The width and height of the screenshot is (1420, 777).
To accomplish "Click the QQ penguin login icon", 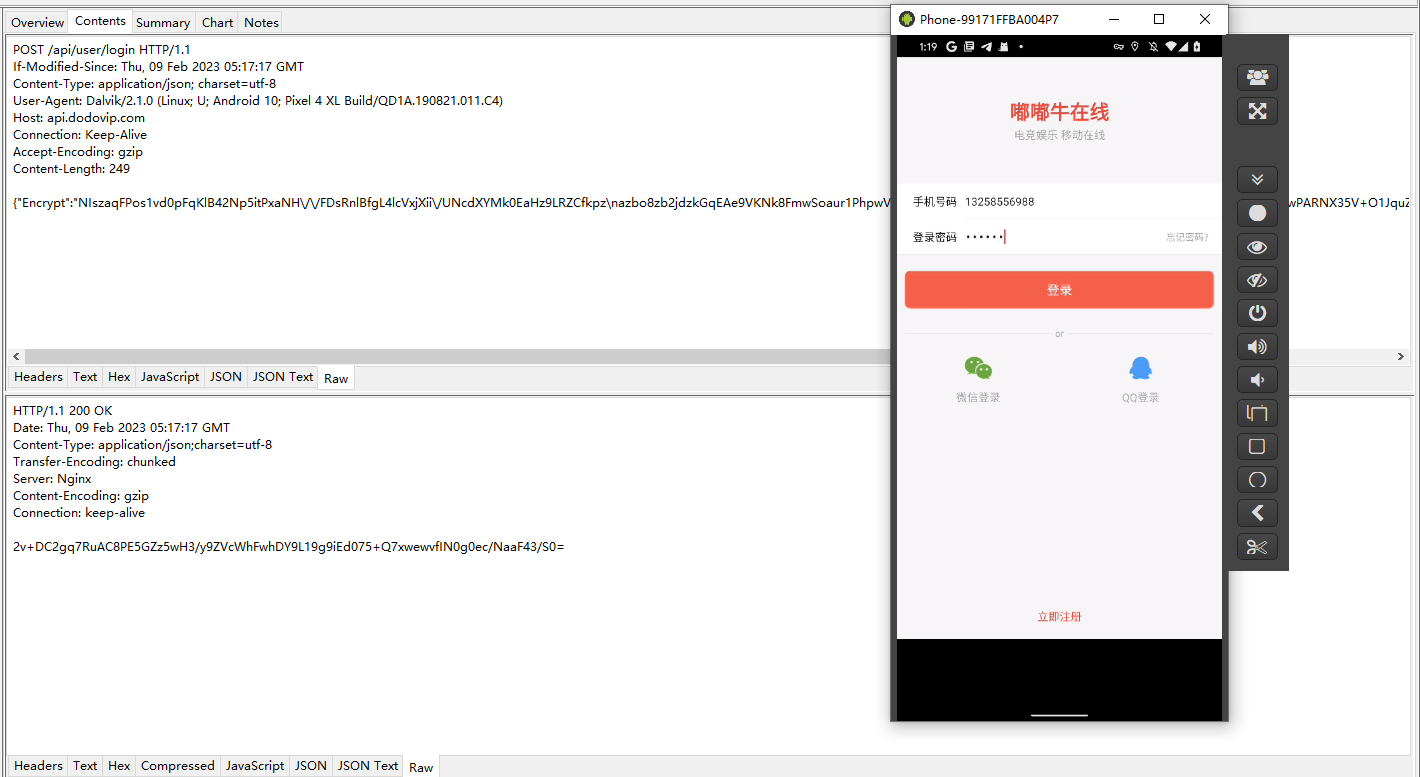I will coord(1140,369).
